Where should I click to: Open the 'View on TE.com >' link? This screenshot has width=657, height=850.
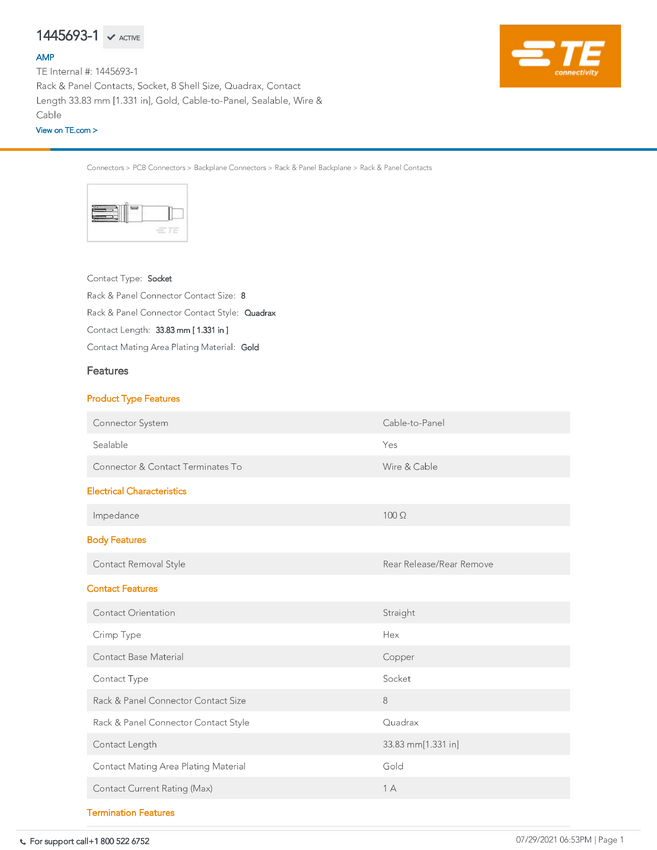pos(67,130)
